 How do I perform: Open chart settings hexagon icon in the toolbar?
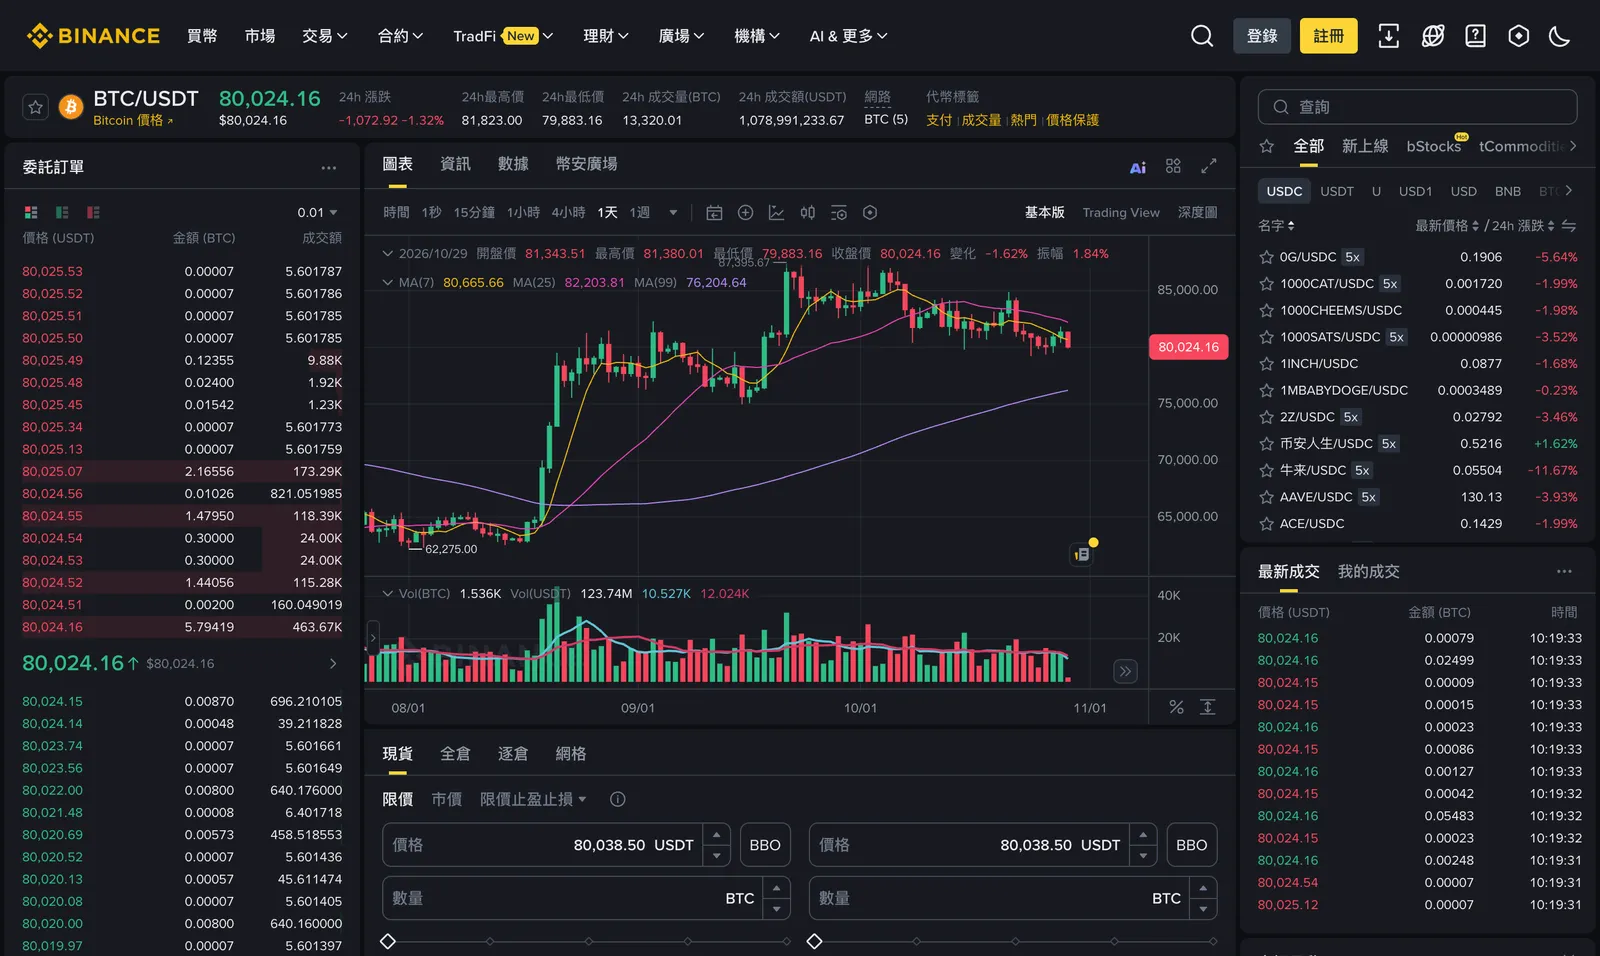coord(870,213)
